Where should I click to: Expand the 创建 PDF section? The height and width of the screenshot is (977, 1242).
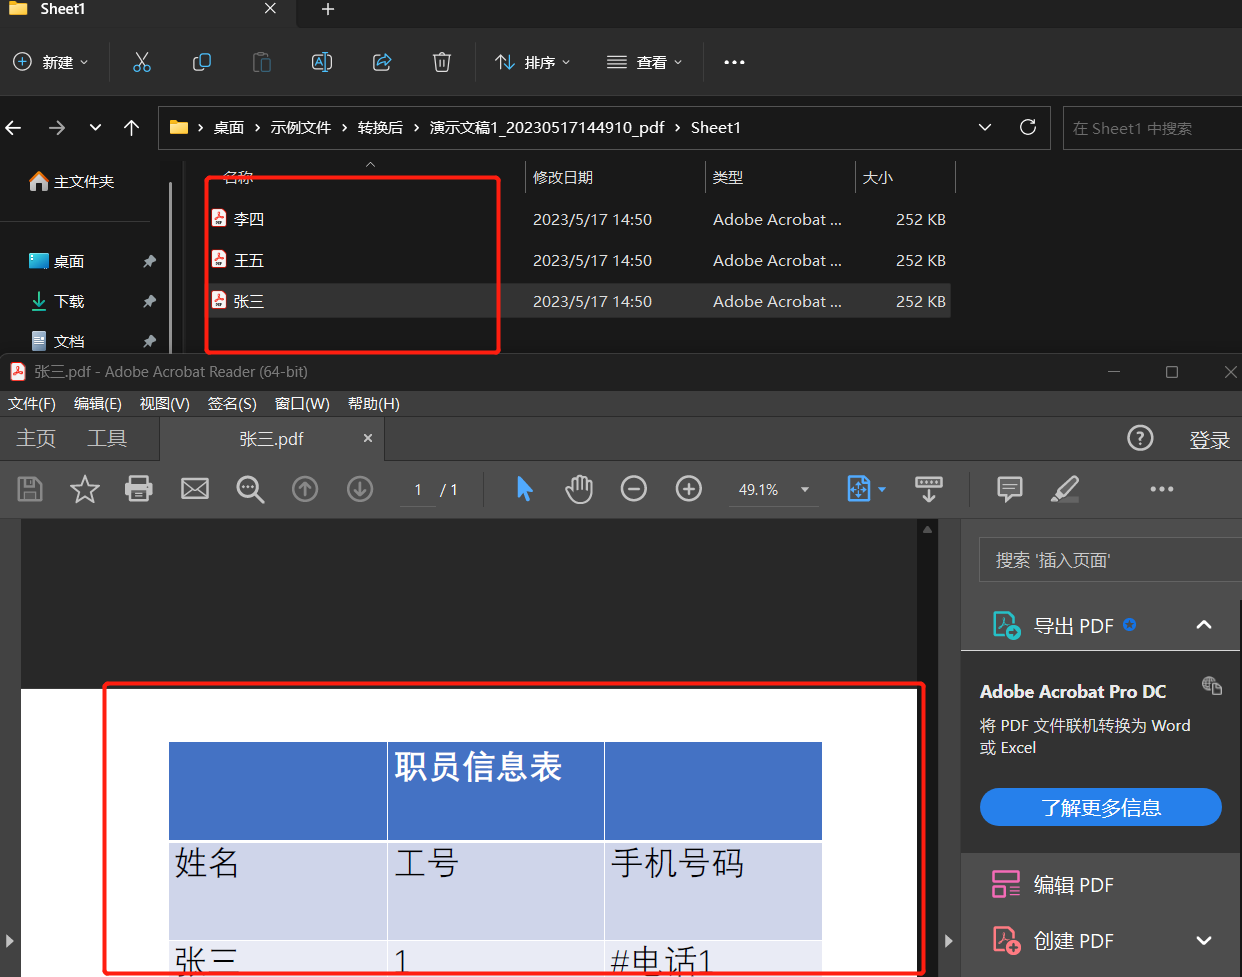tap(1204, 941)
